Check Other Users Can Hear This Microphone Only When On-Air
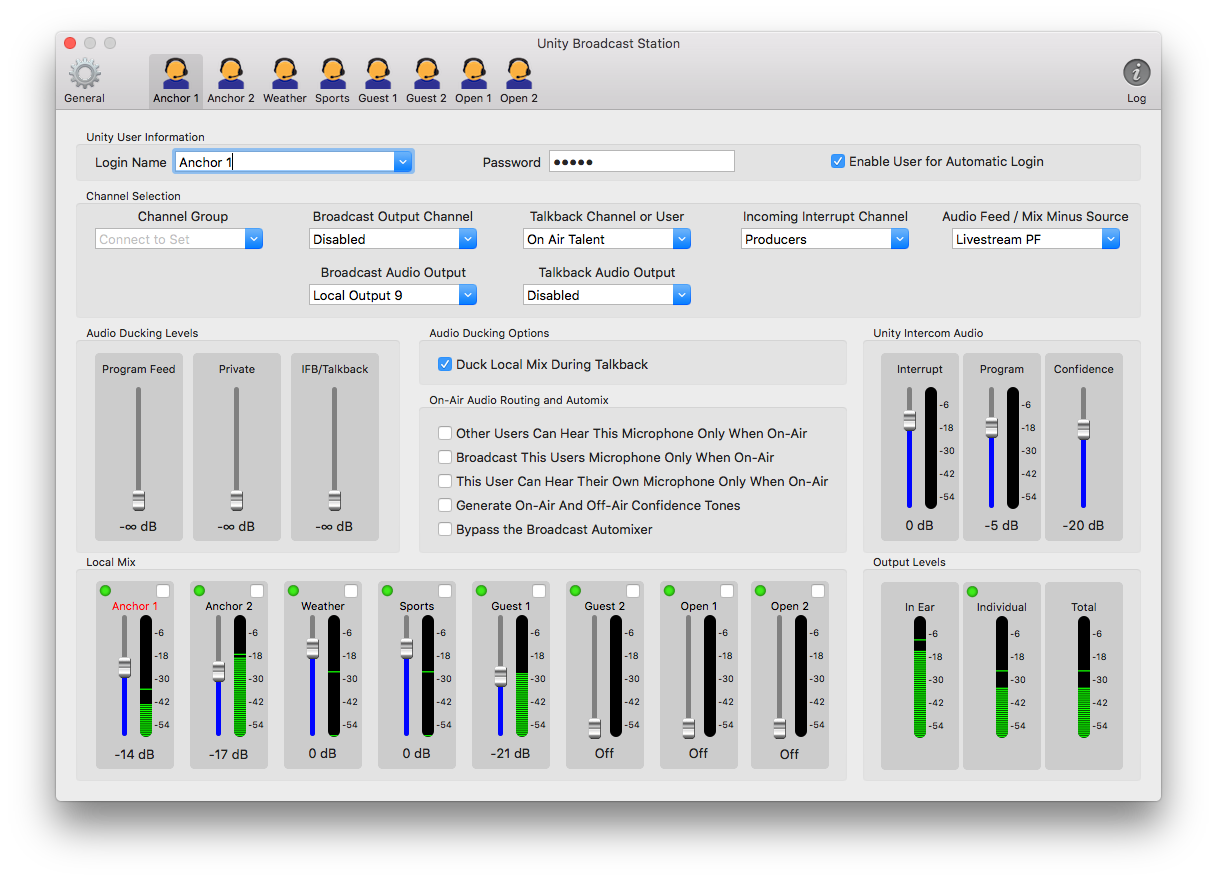This screenshot has width=1217, height=881. tap(445, 433)
